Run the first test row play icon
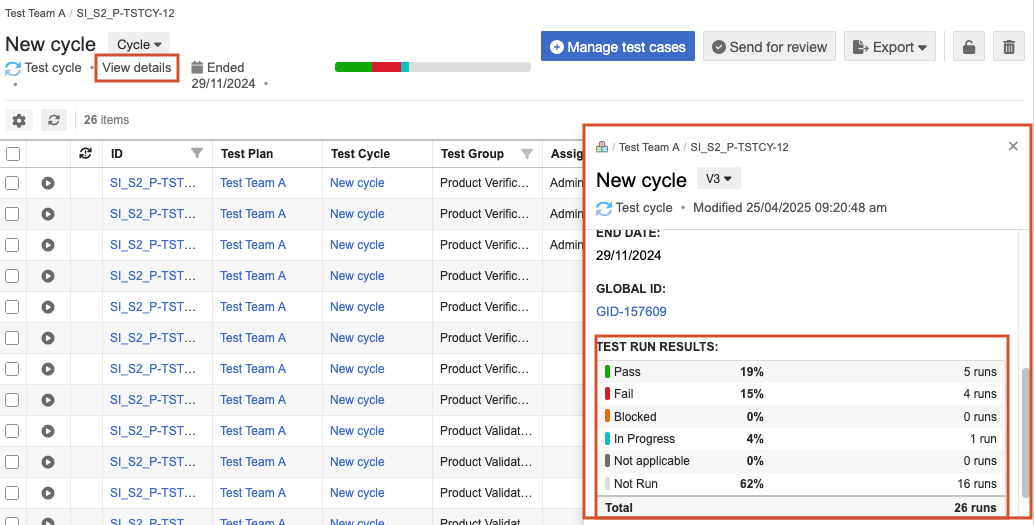Screen dimensions: 1034x525 (48, 183)
